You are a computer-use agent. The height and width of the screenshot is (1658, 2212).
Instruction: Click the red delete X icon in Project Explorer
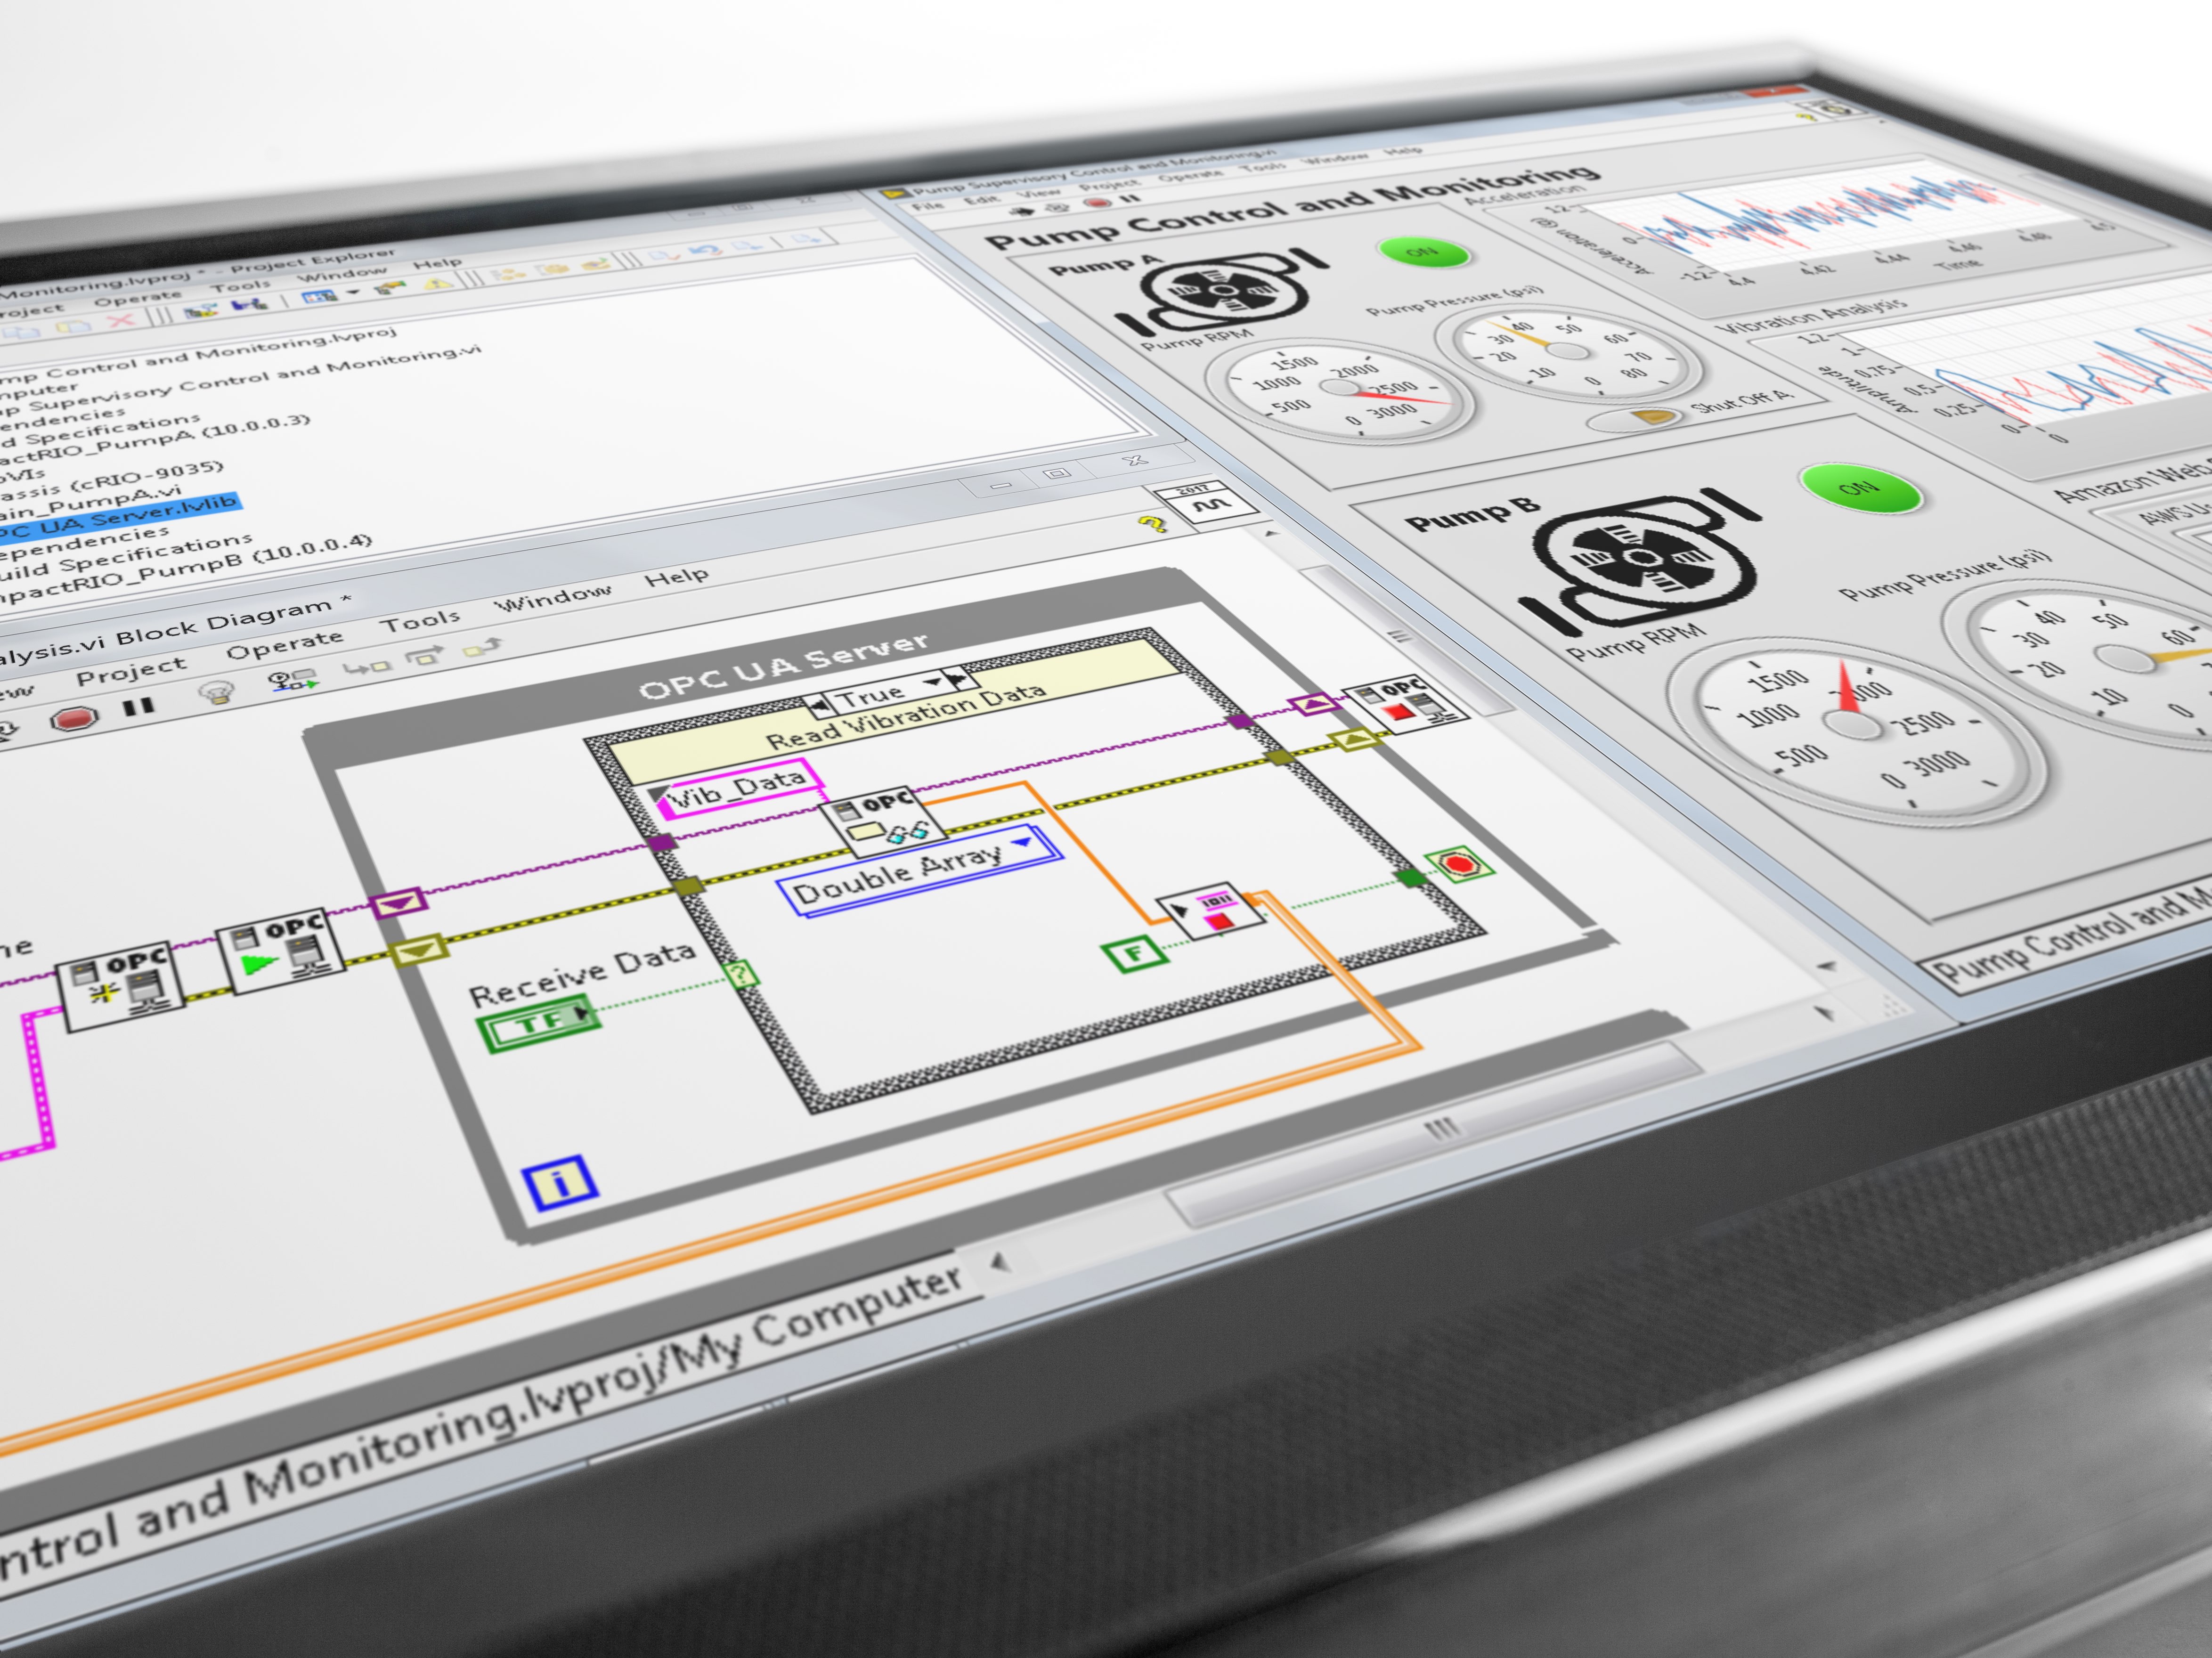coord(120,320)
